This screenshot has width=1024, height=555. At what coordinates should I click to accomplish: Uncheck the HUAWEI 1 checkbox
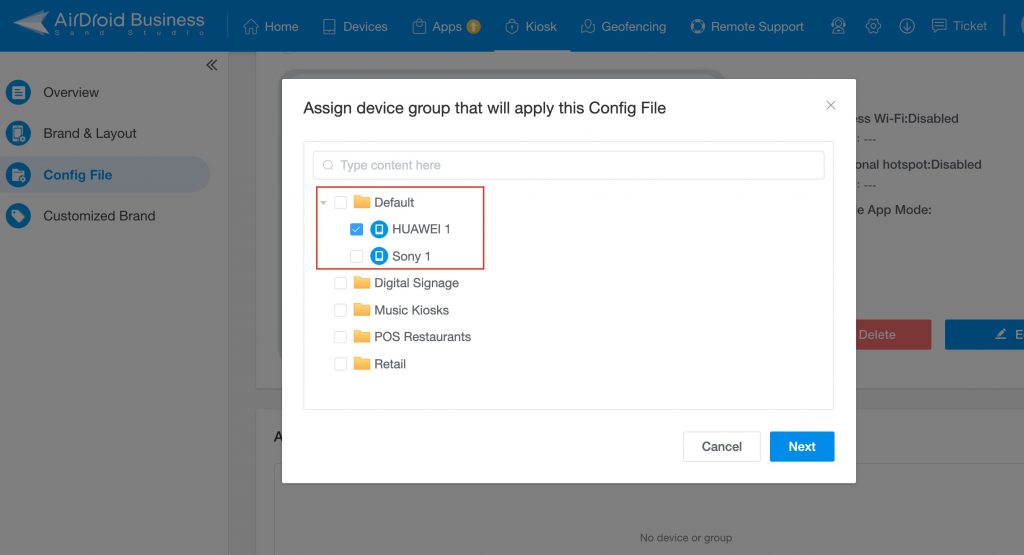357,229
